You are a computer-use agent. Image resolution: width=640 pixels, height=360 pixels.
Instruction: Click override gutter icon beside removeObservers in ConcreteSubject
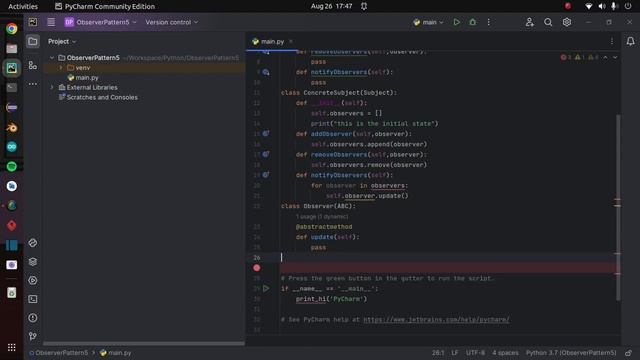(x=266, y=154)
